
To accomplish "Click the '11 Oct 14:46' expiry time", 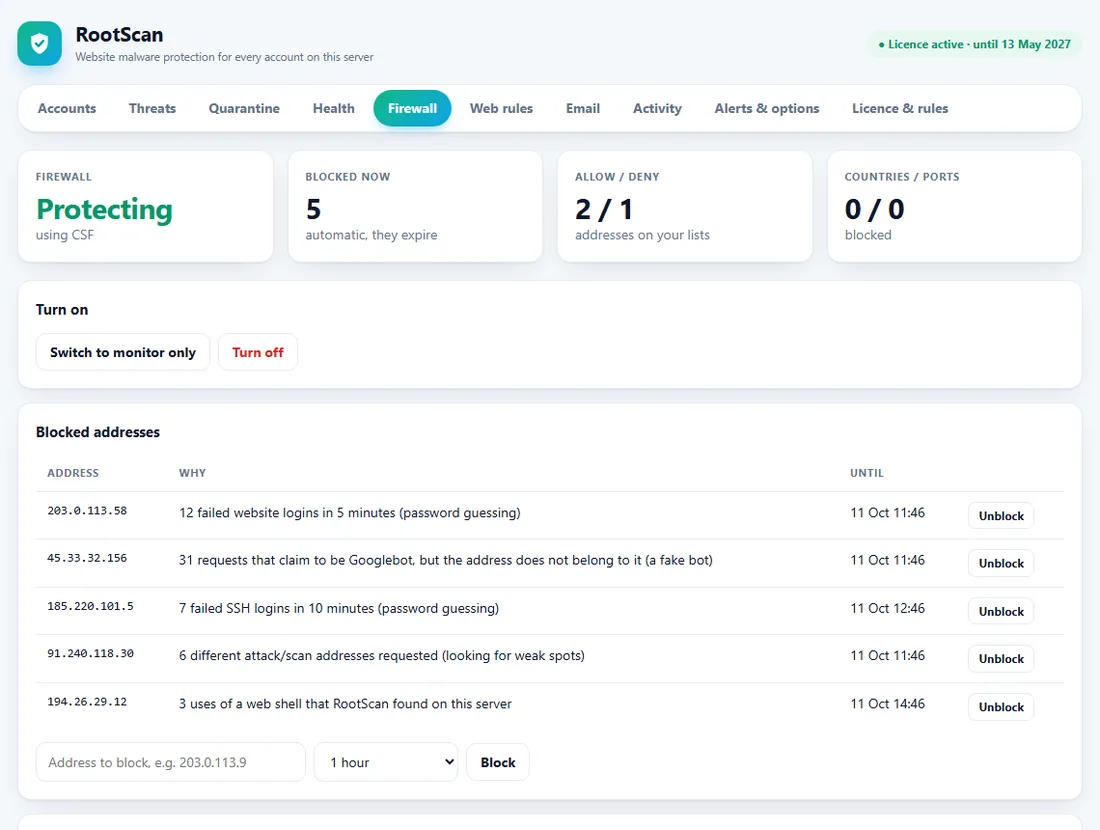I will point(887,704).
